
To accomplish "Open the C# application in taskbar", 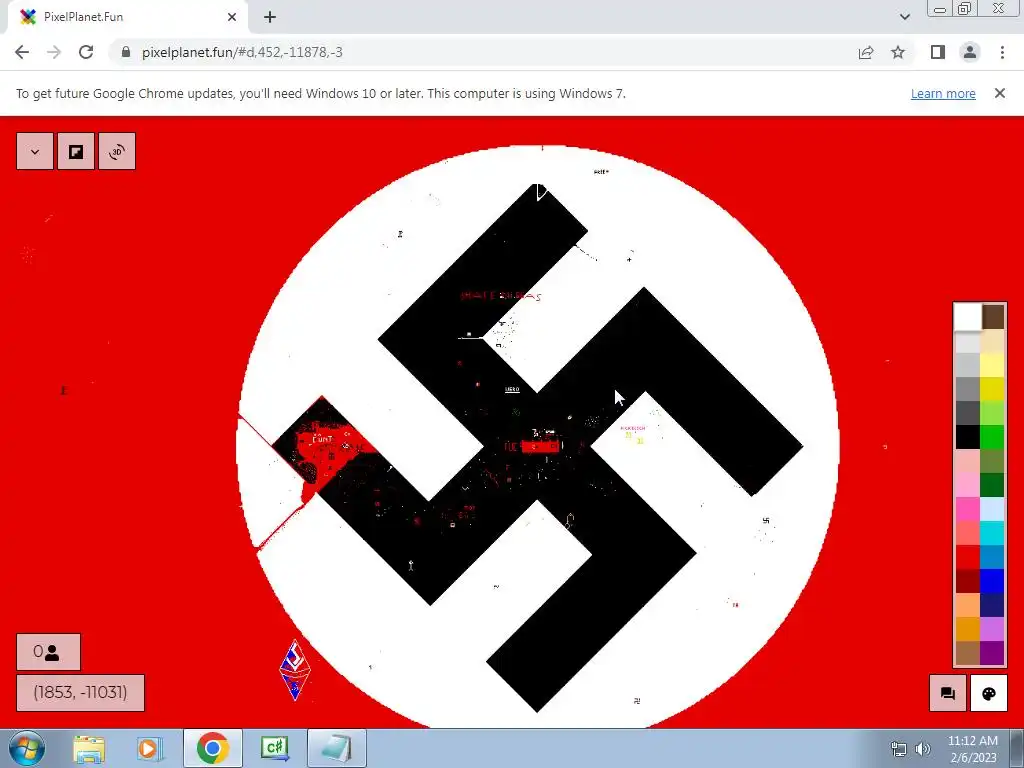I will [275, 748].
